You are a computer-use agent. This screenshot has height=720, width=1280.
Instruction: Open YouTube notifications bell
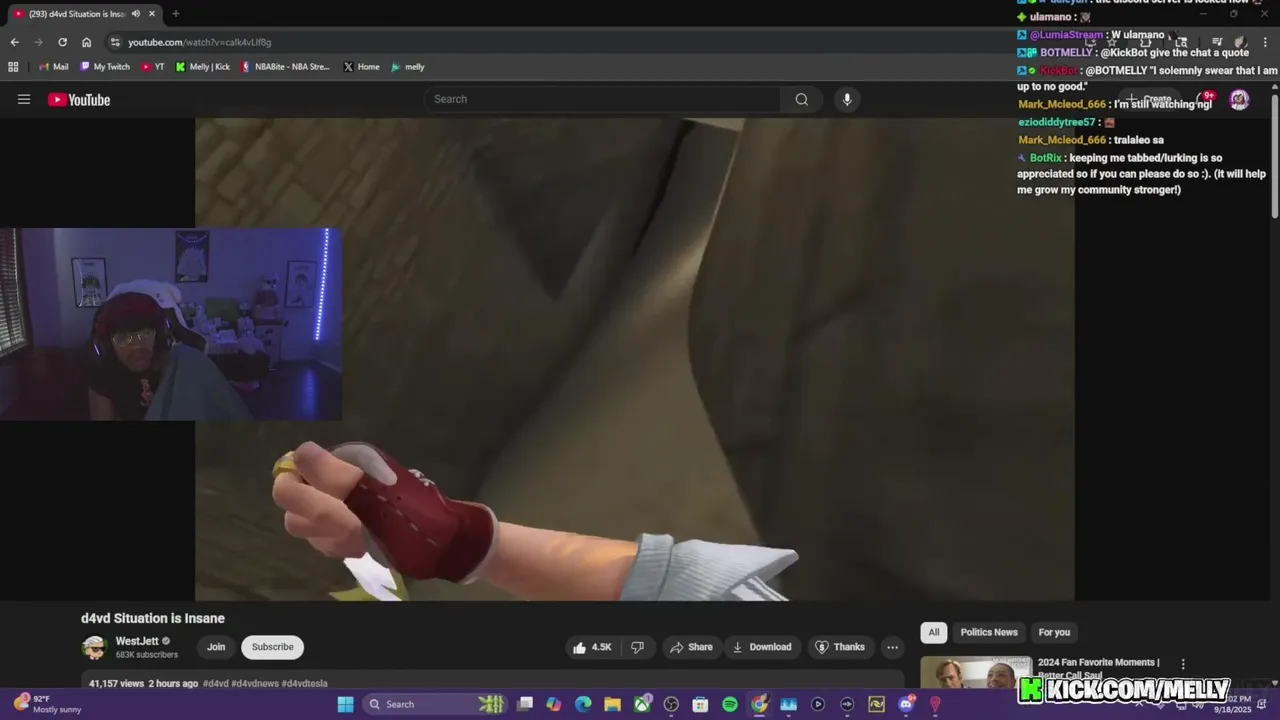[x=1203, y=99]
